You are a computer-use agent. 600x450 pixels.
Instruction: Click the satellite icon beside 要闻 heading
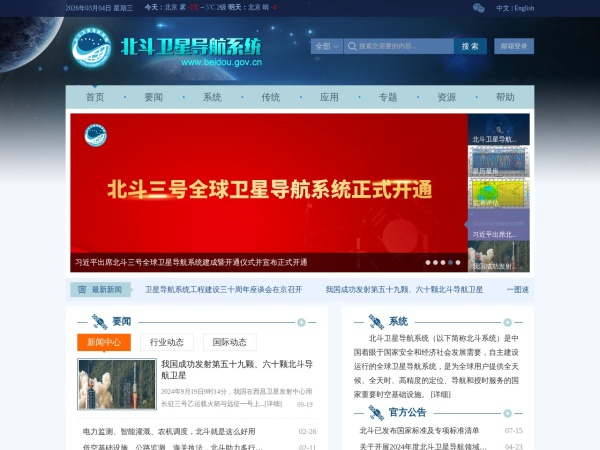[x=99, y=322]
